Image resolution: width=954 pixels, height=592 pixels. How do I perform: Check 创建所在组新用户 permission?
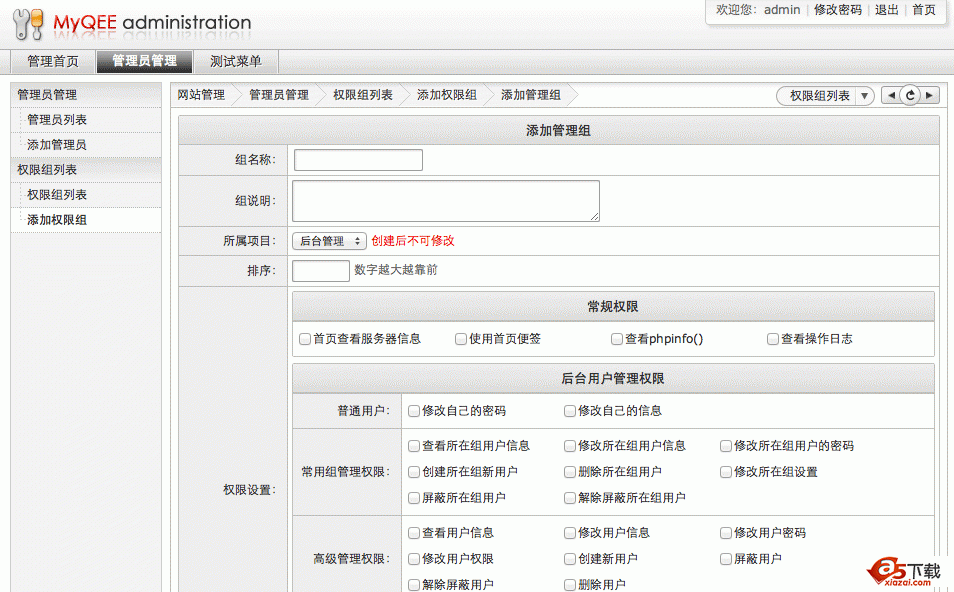414,472
